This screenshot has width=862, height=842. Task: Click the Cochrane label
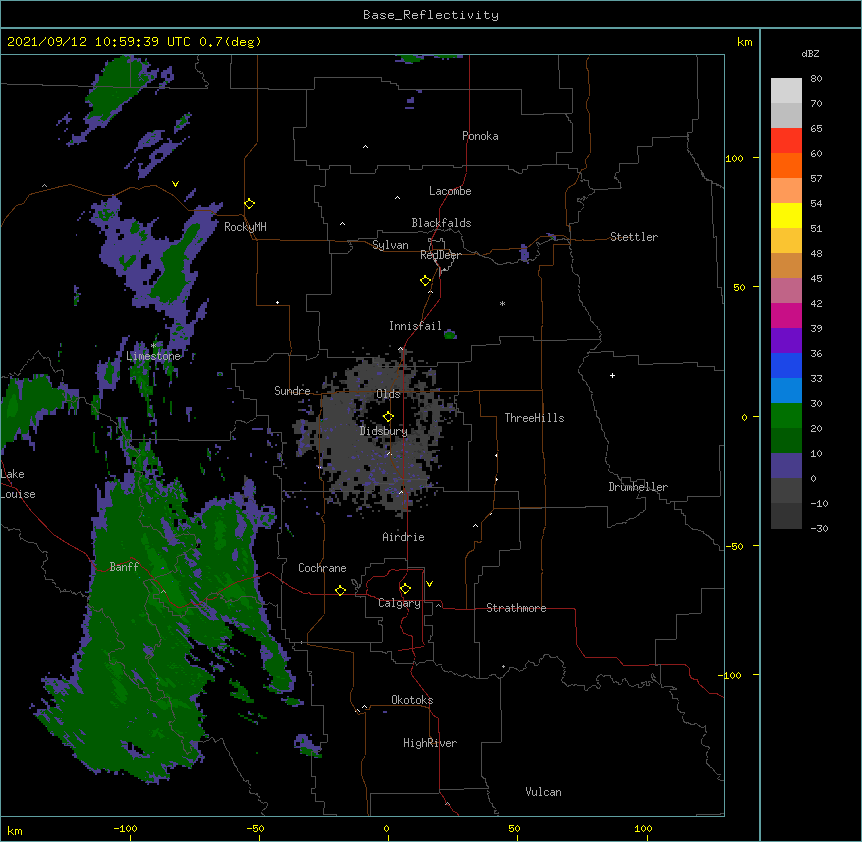pos(322,568)
